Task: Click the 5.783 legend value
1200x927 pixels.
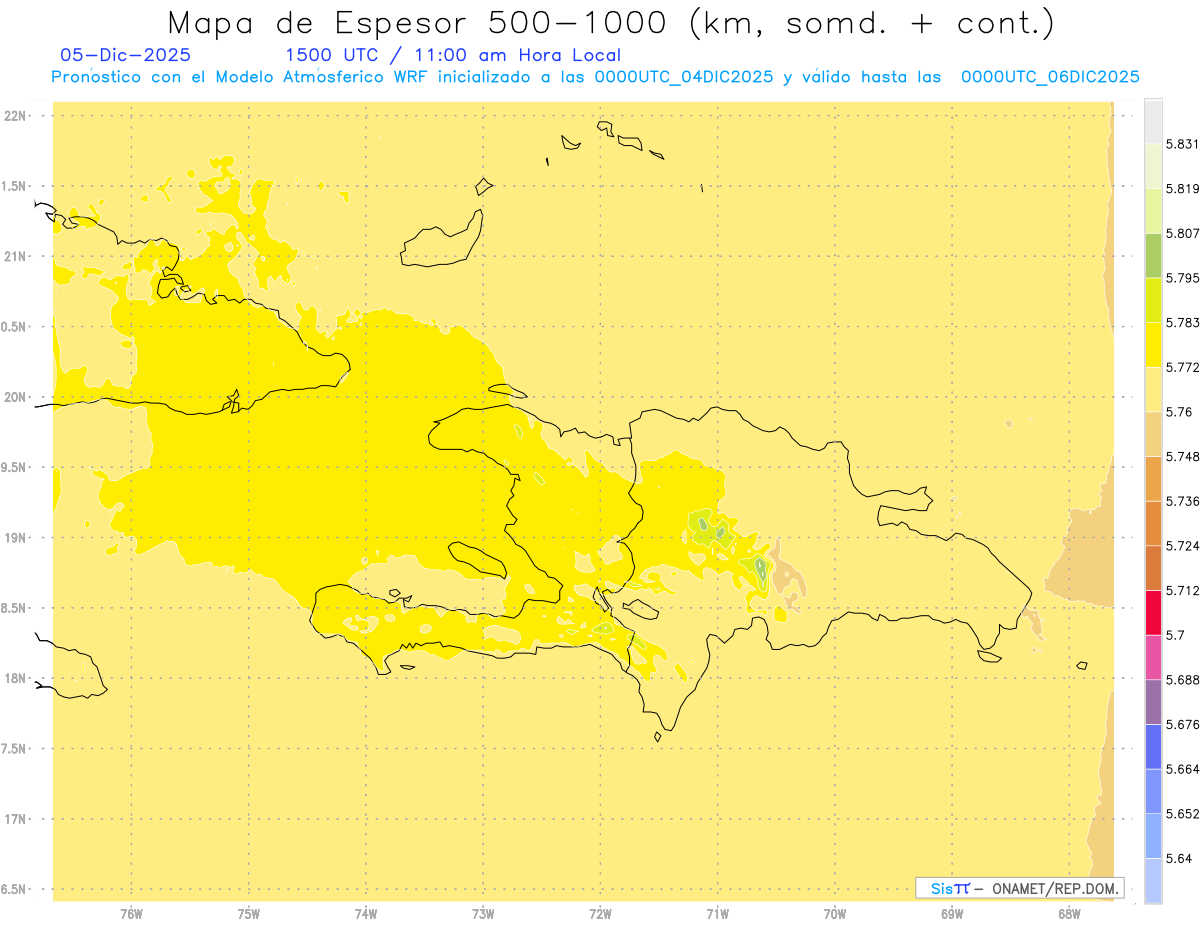Action: (x=1182, y=323)
